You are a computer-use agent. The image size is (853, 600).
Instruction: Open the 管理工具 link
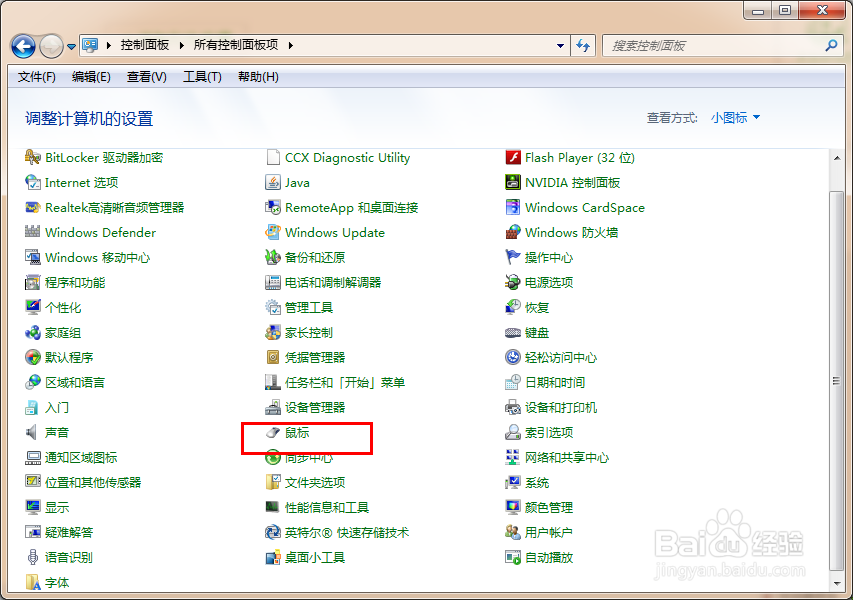[308, 307]
